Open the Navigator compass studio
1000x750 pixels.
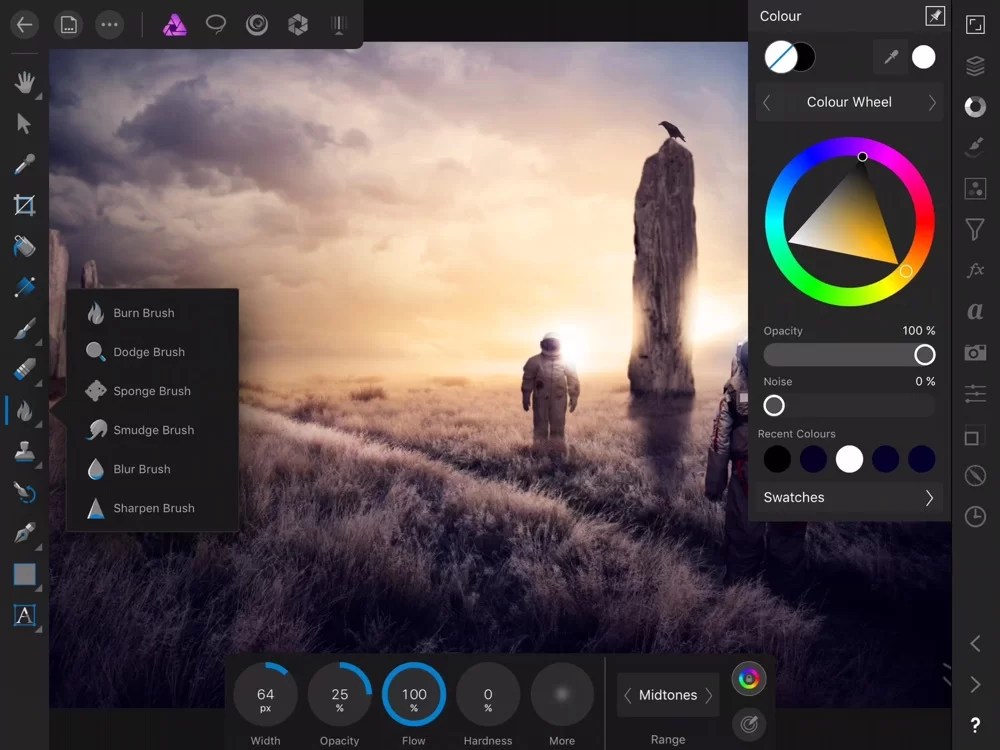975,475
